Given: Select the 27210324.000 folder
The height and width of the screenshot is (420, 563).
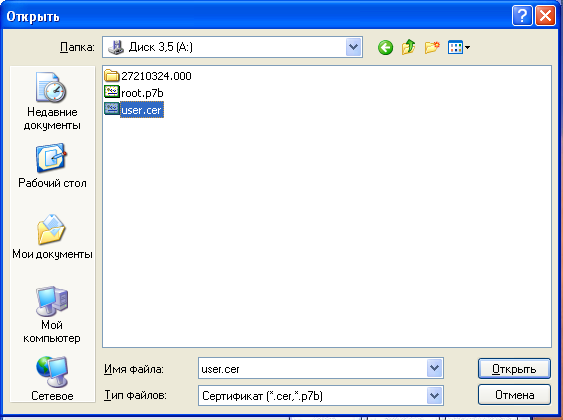Looking at the screenshot, I should (x=148, y=76).
